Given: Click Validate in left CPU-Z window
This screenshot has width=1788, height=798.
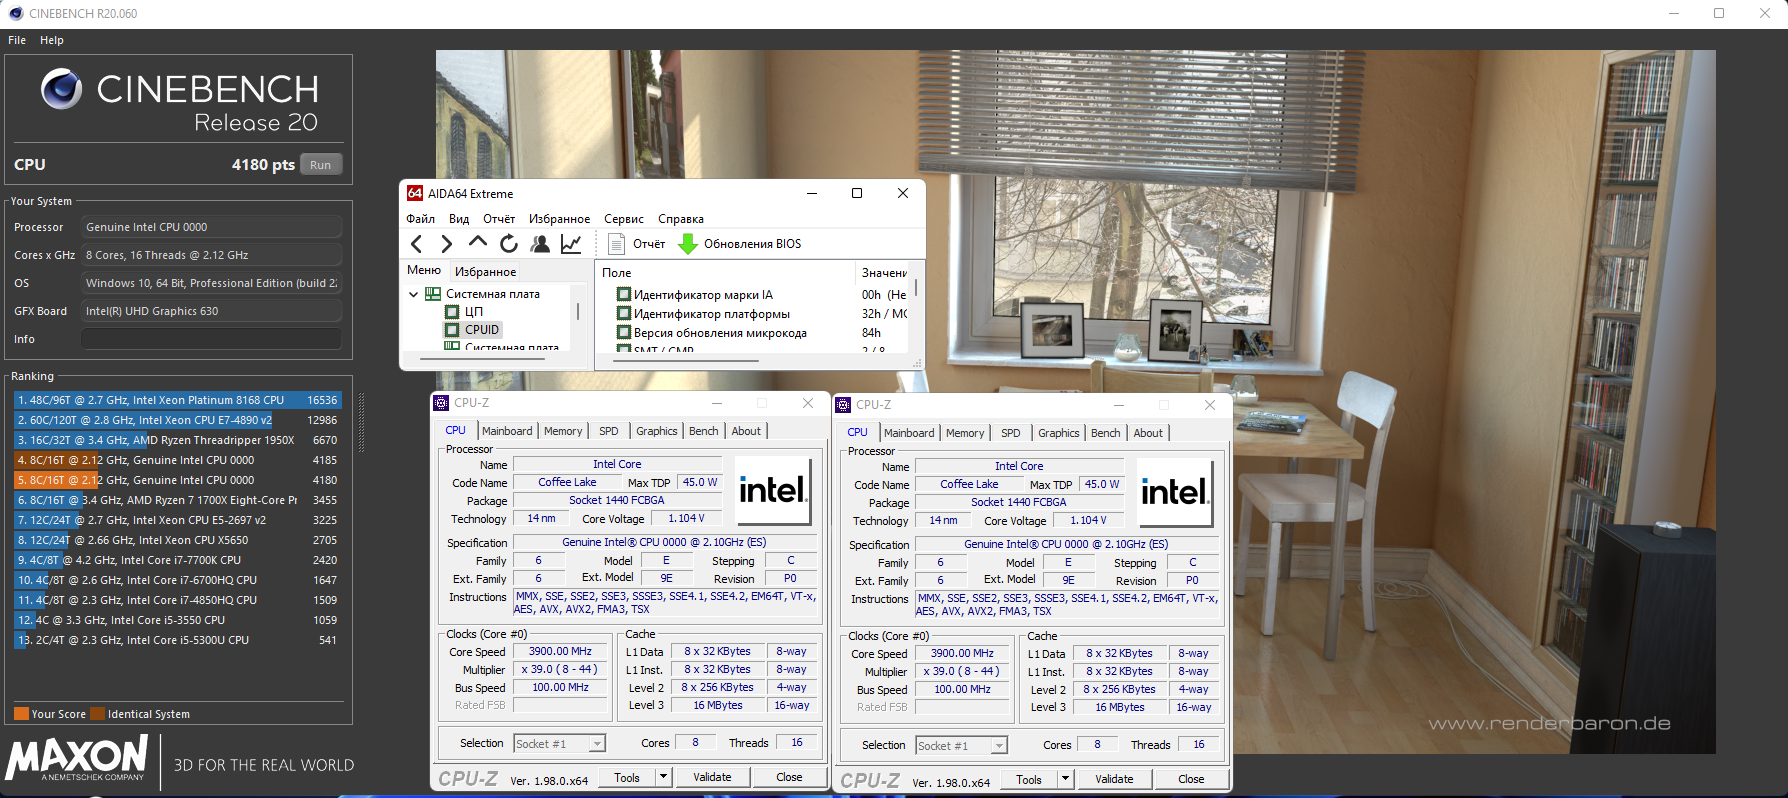Looking at the screenshot, I should pos(712,777).
